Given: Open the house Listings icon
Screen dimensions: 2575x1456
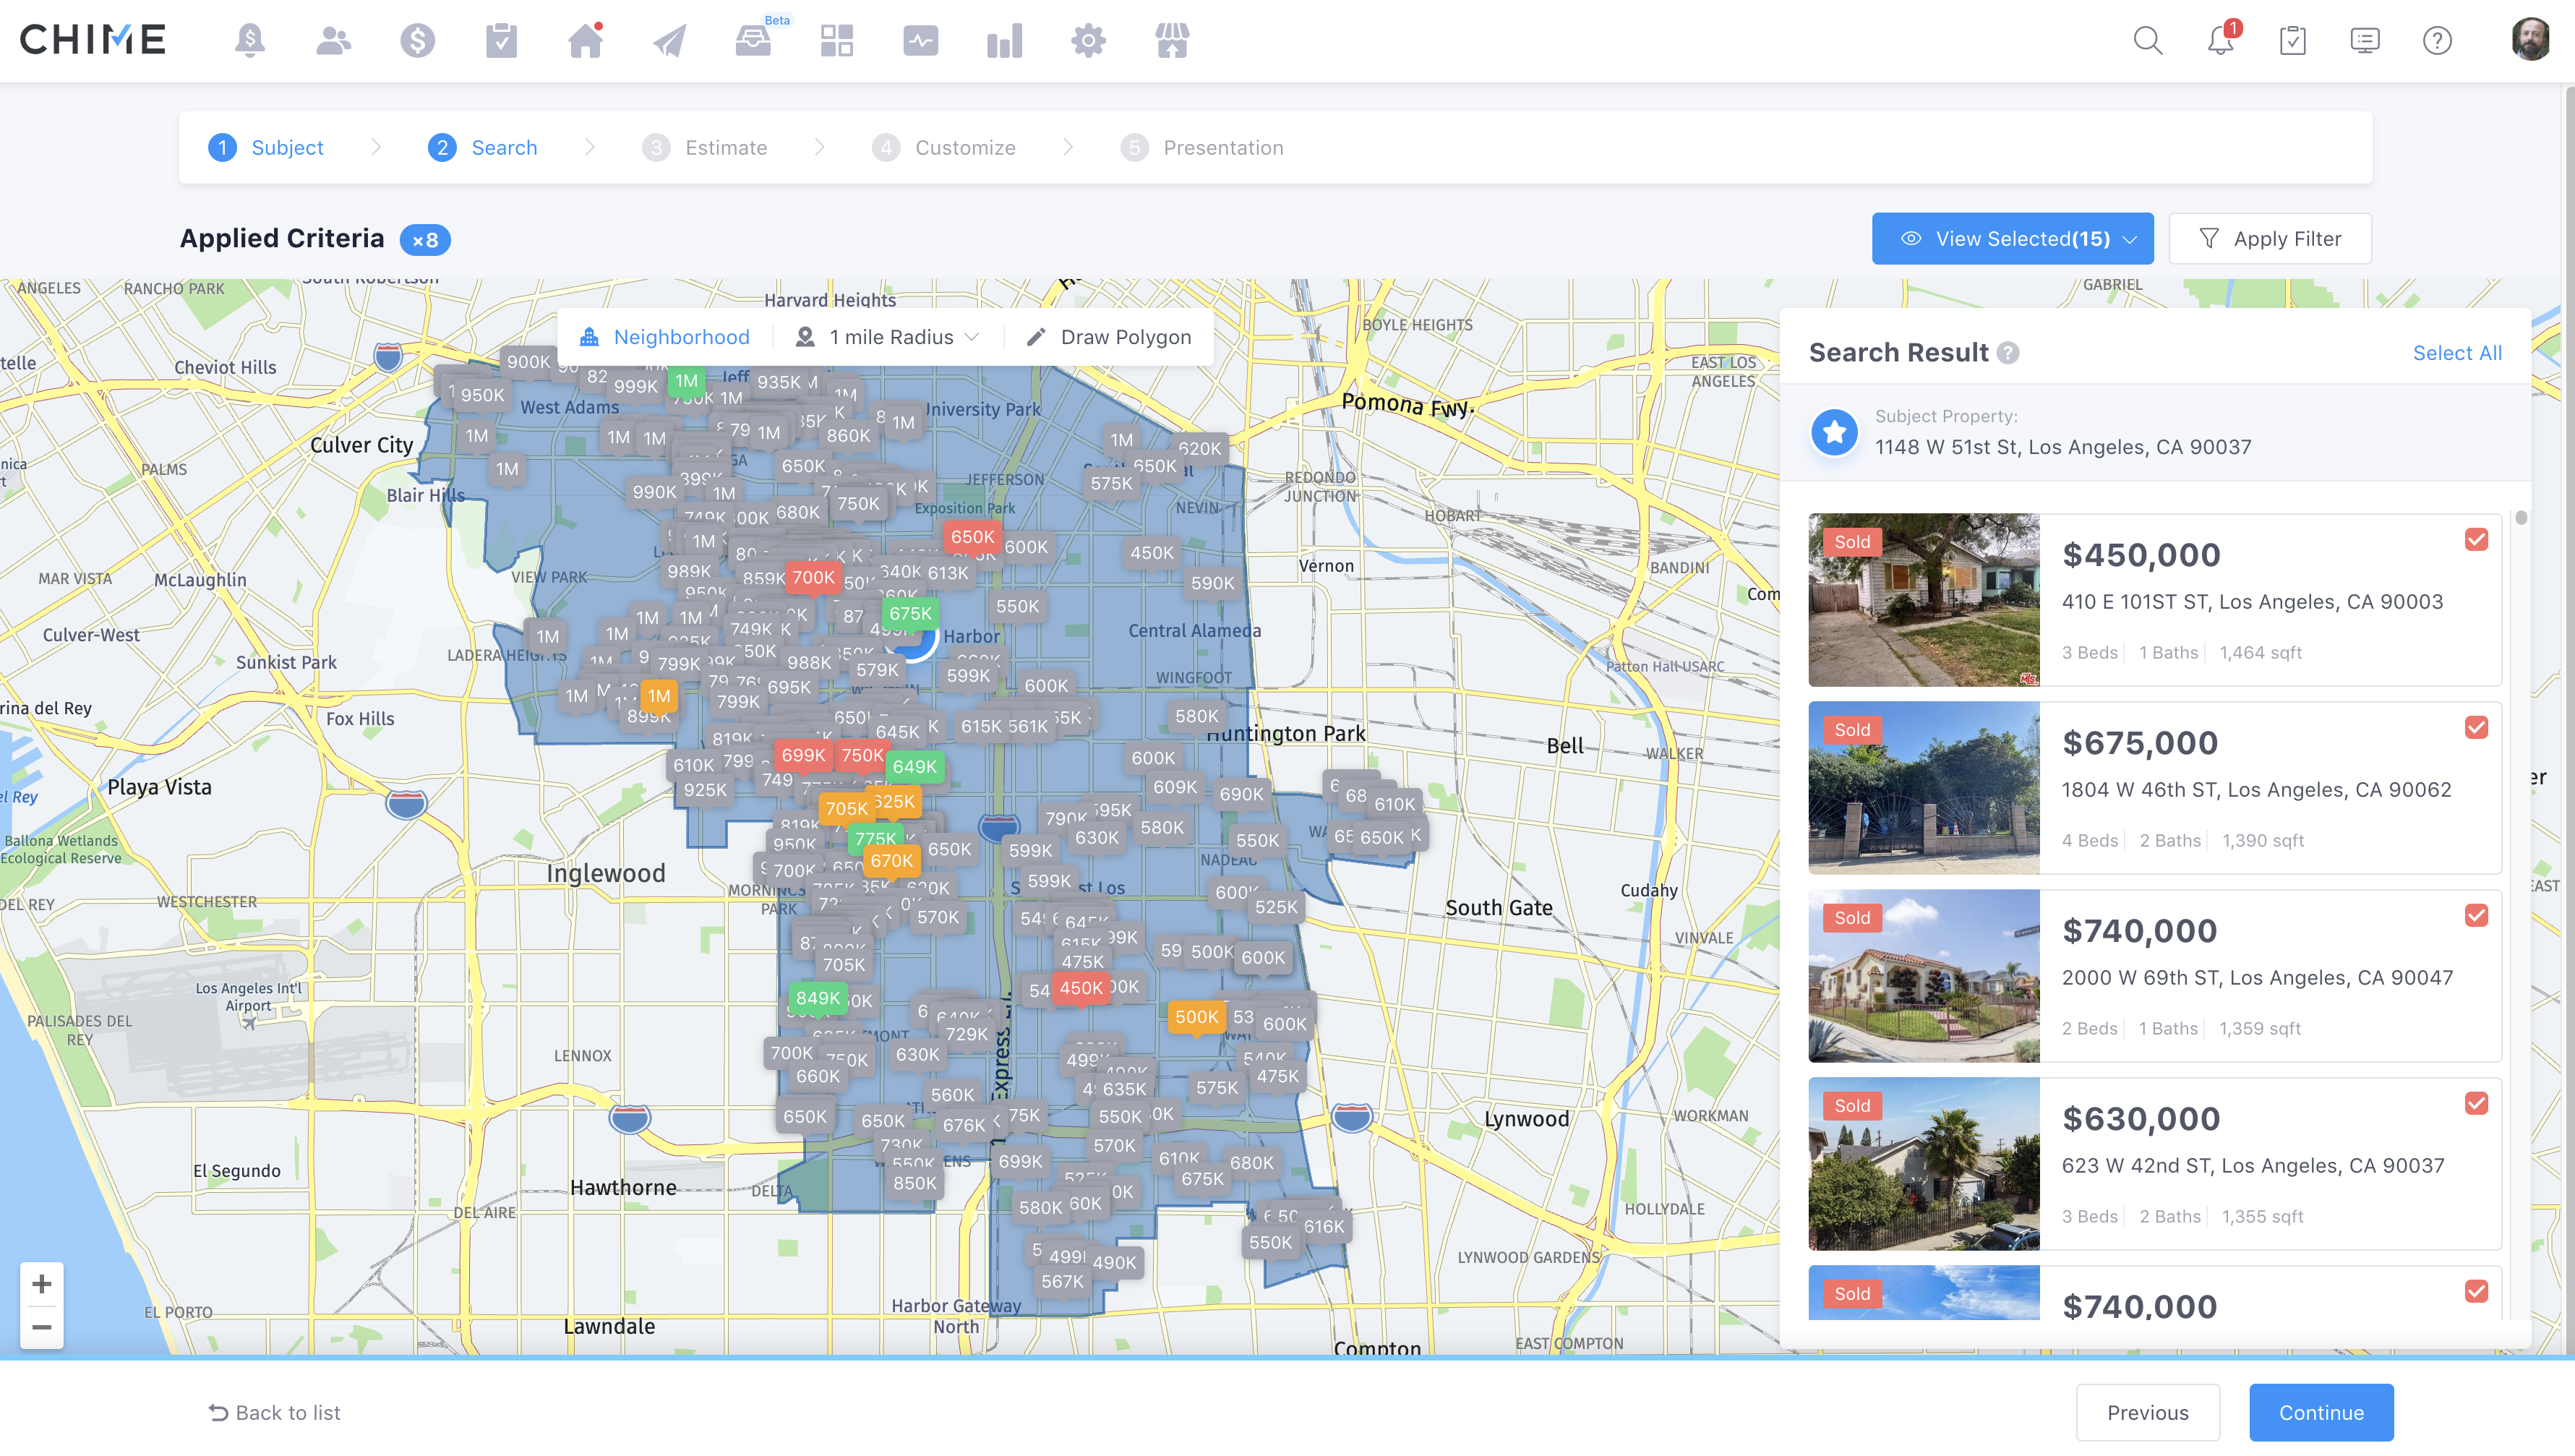Looking at the screenshot, I should click(x=585, y=41).
